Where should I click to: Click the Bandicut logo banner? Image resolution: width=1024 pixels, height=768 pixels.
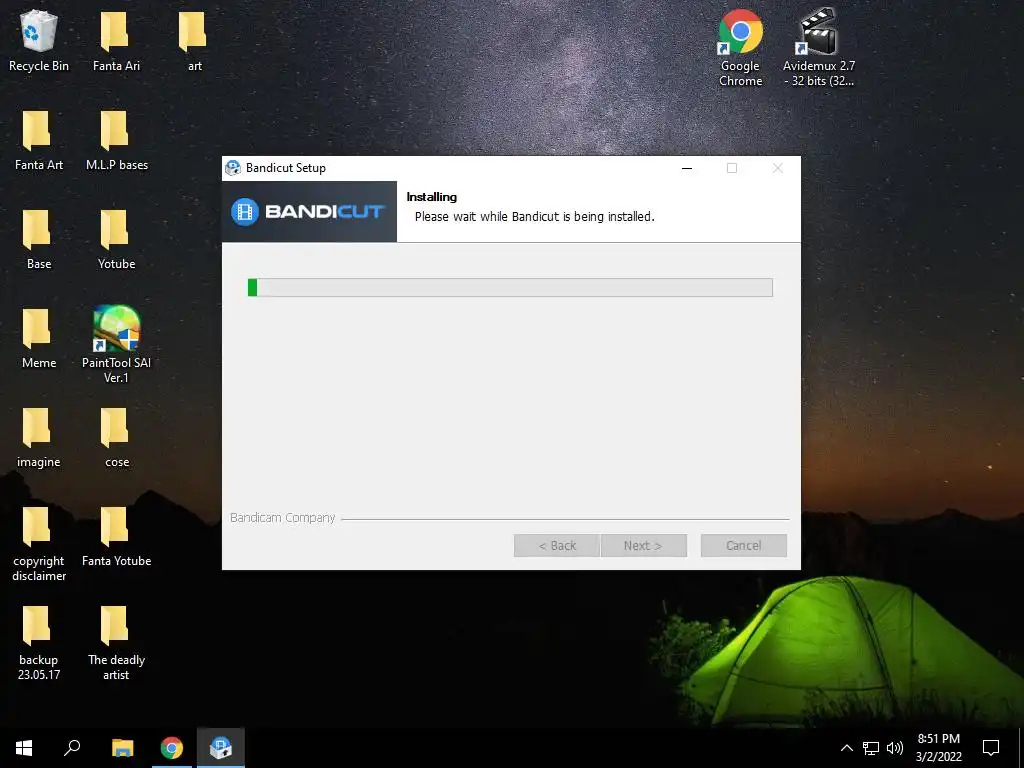(x=309, y=212)
